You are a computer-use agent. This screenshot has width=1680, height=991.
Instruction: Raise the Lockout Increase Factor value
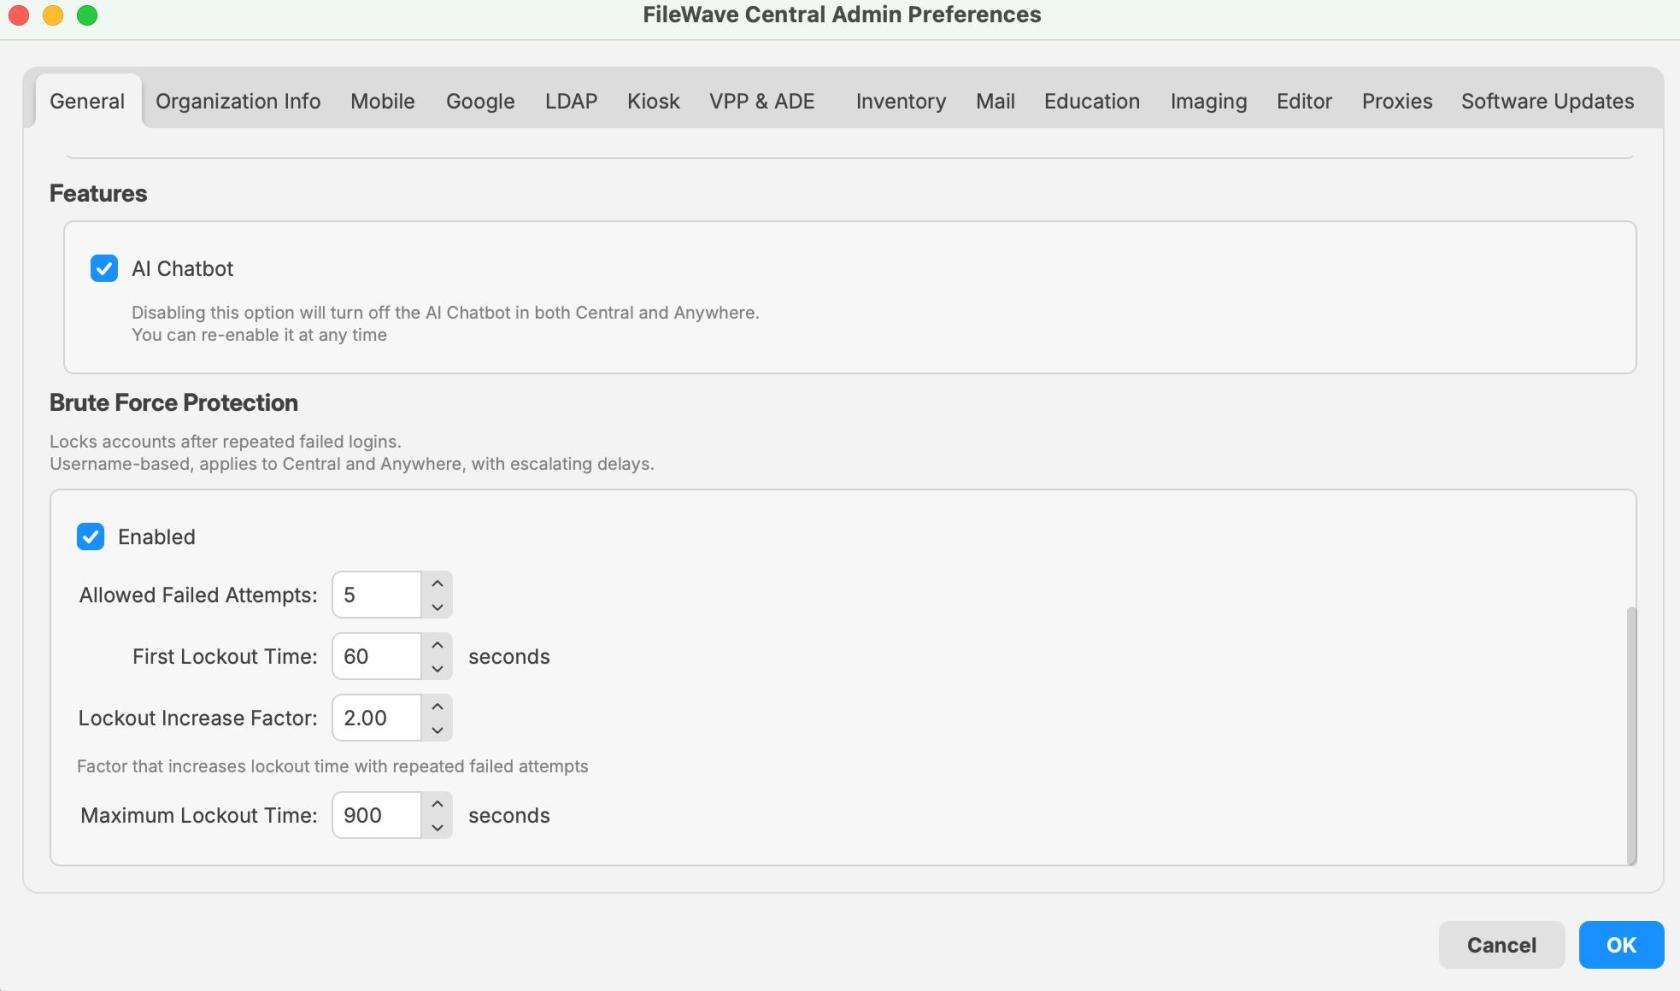(437, 704)
